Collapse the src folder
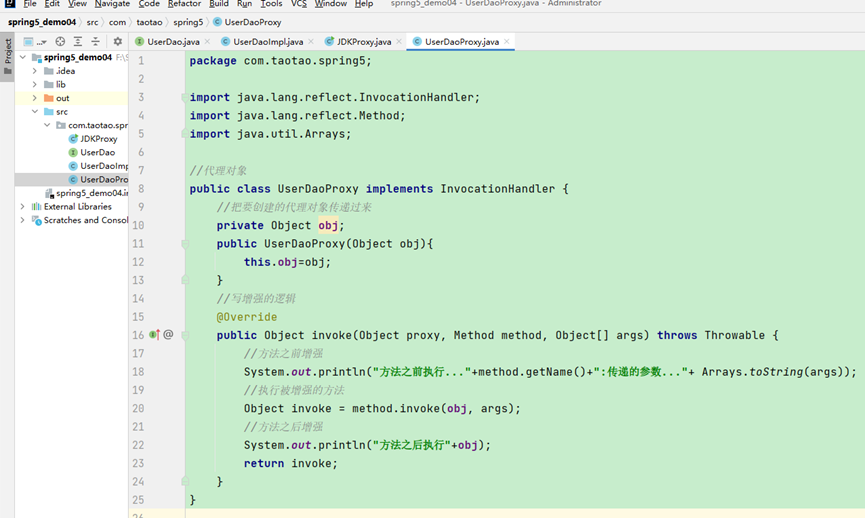The image size is (865, 518). (x=34, y=111)
